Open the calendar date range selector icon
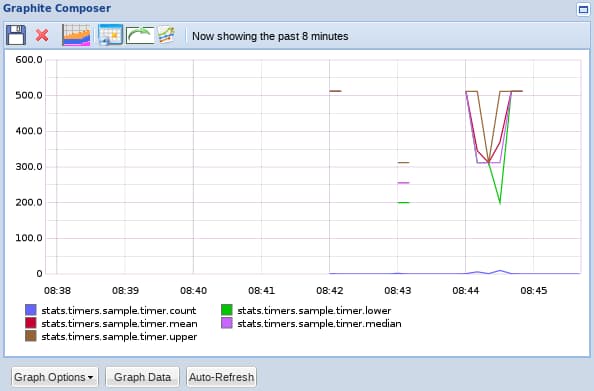The image size is (594, 391). pos(111,35)
